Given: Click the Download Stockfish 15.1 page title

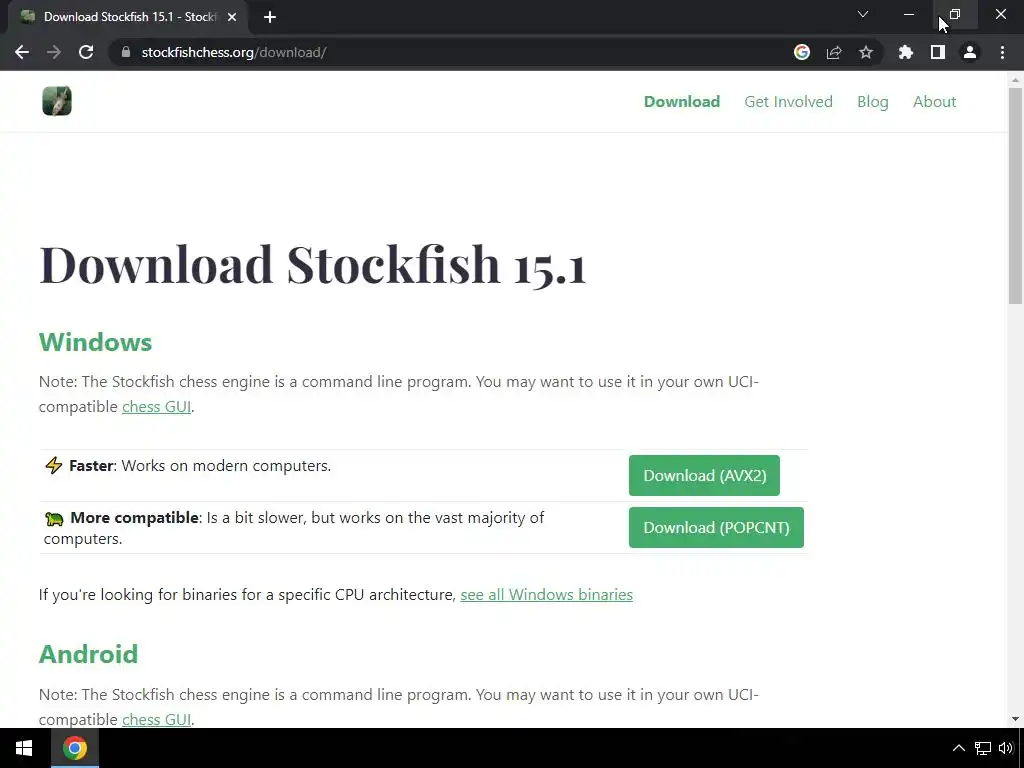Looking at the screenshot, I should (x=313, y=264).
